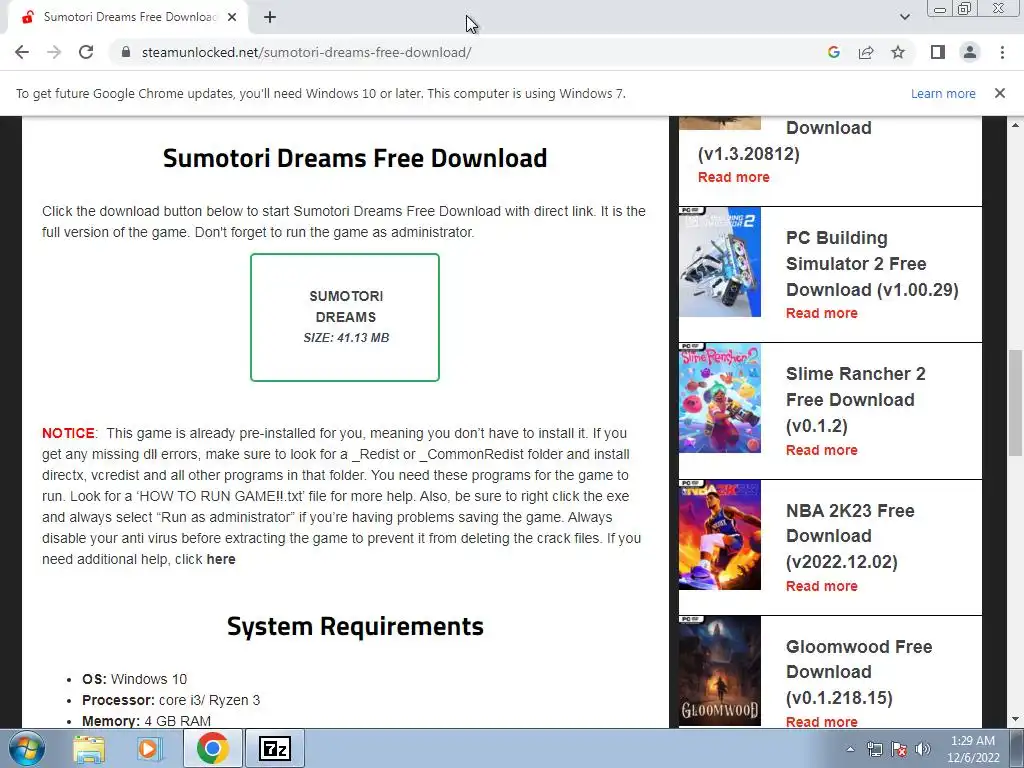Image resolution: width=1024 pixels, height=768 pixels.
Task: Open Action Center flag icon
Action: (899, 749)
